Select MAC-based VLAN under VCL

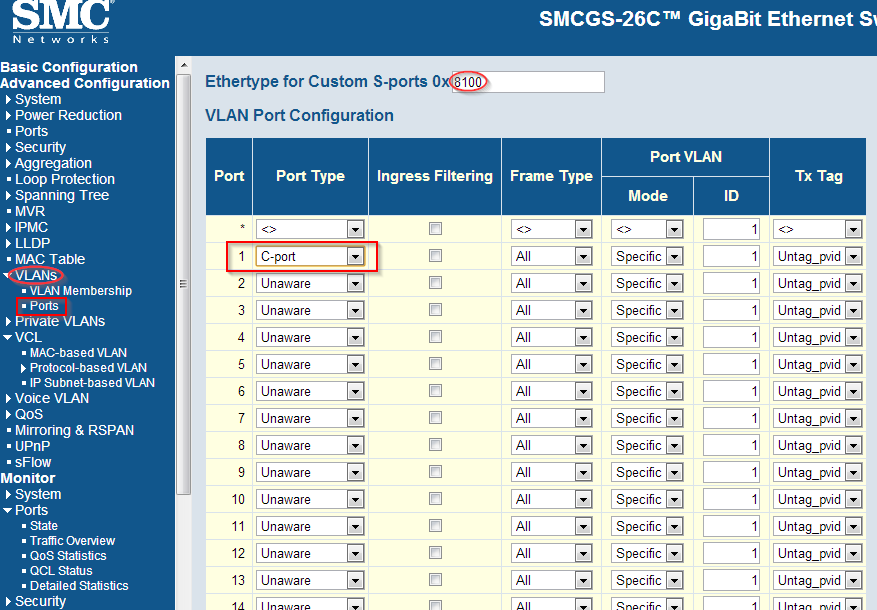click(78, 353)
